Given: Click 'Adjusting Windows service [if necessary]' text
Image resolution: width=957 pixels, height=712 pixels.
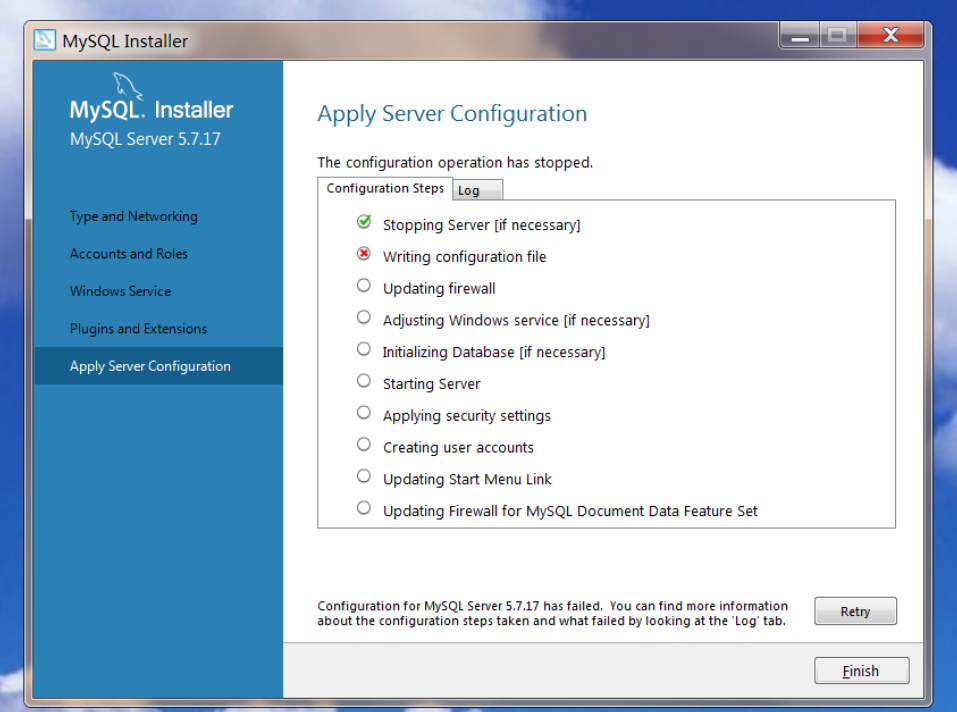Looking at the screenshot, I should click(516, 320).
